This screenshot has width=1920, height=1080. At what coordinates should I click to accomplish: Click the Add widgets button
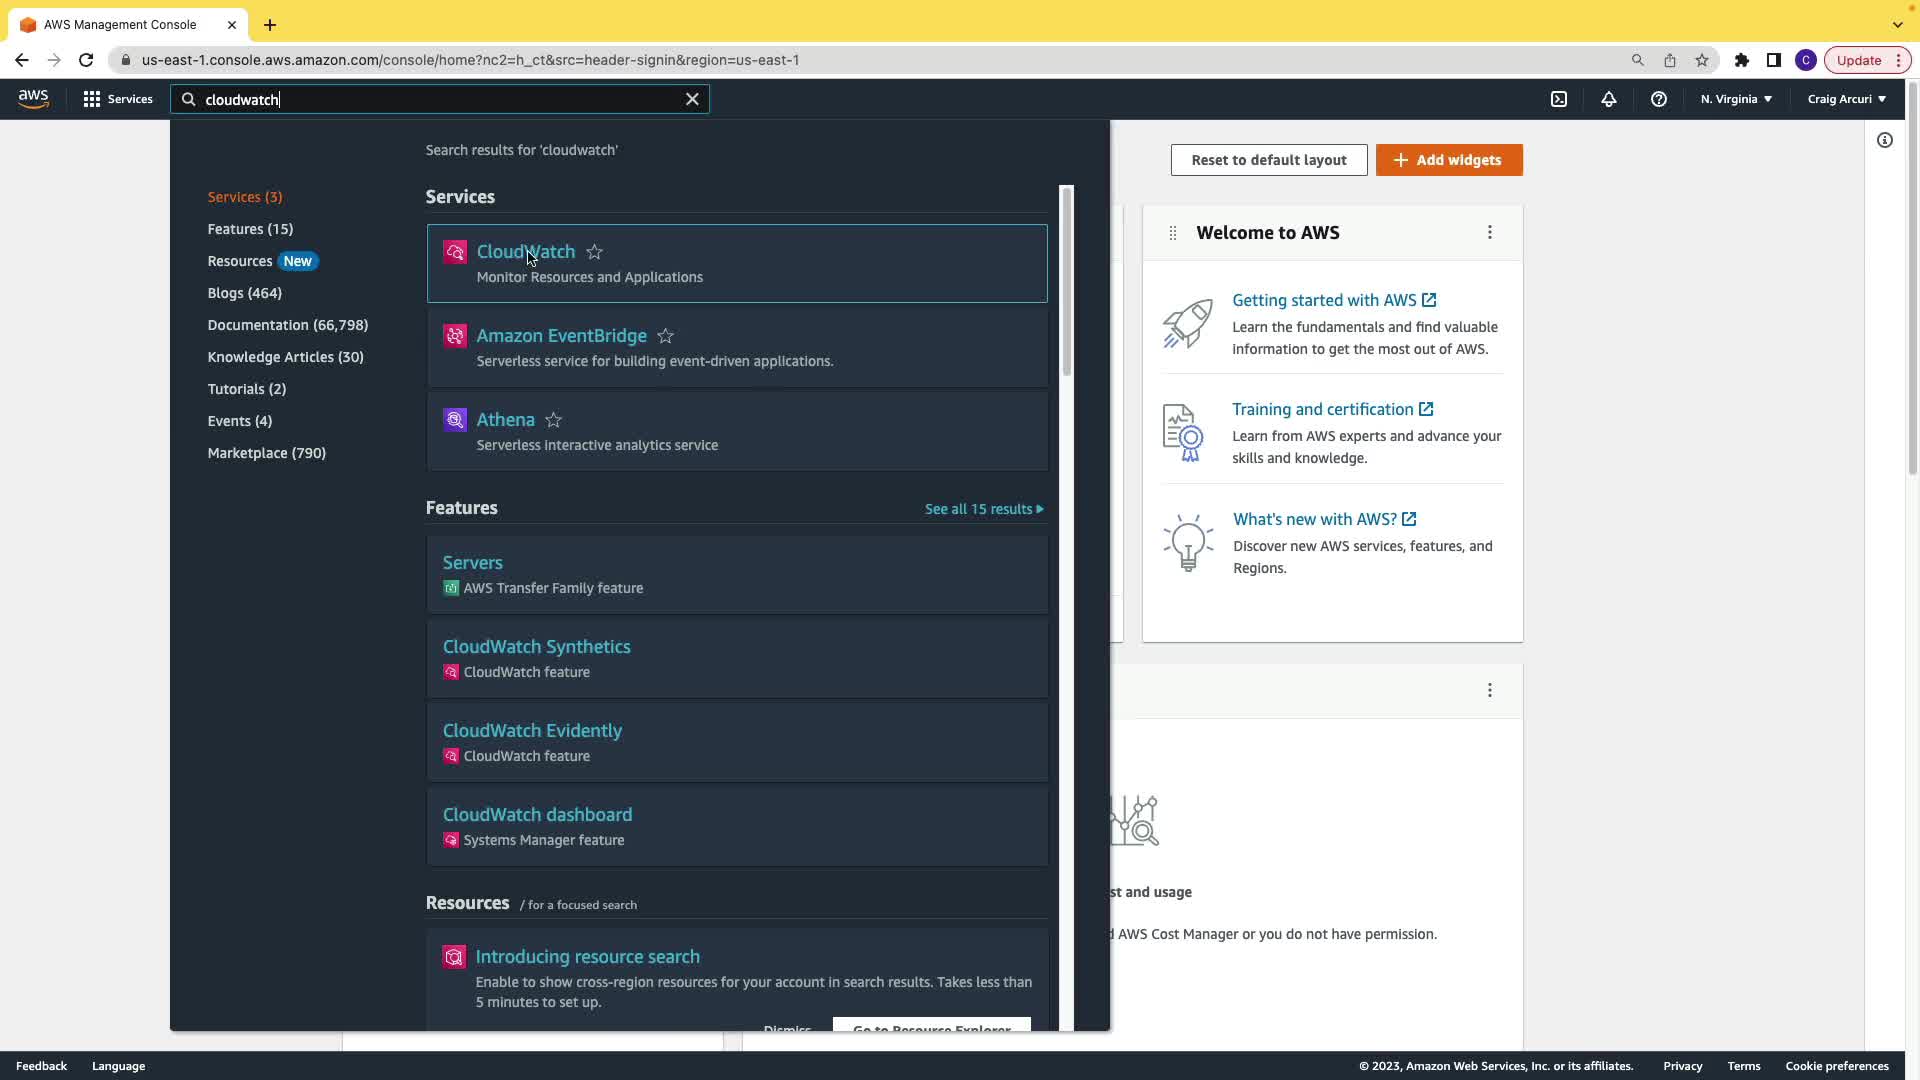point(1448,160)
